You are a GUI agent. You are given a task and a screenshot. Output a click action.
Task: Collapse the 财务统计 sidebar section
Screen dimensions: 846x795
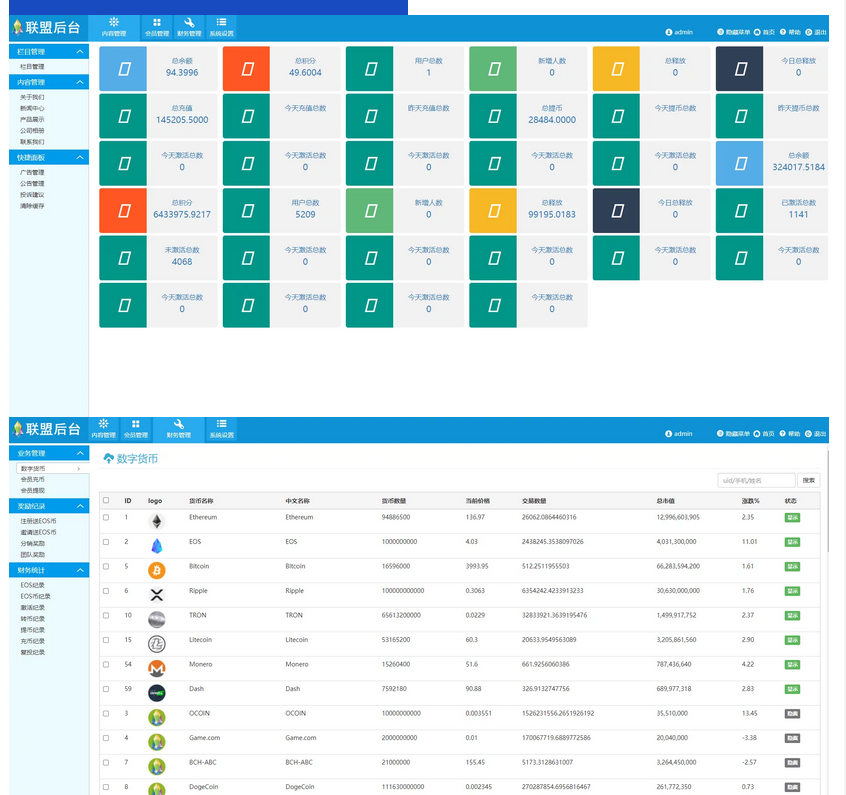[x=80, y=569]
